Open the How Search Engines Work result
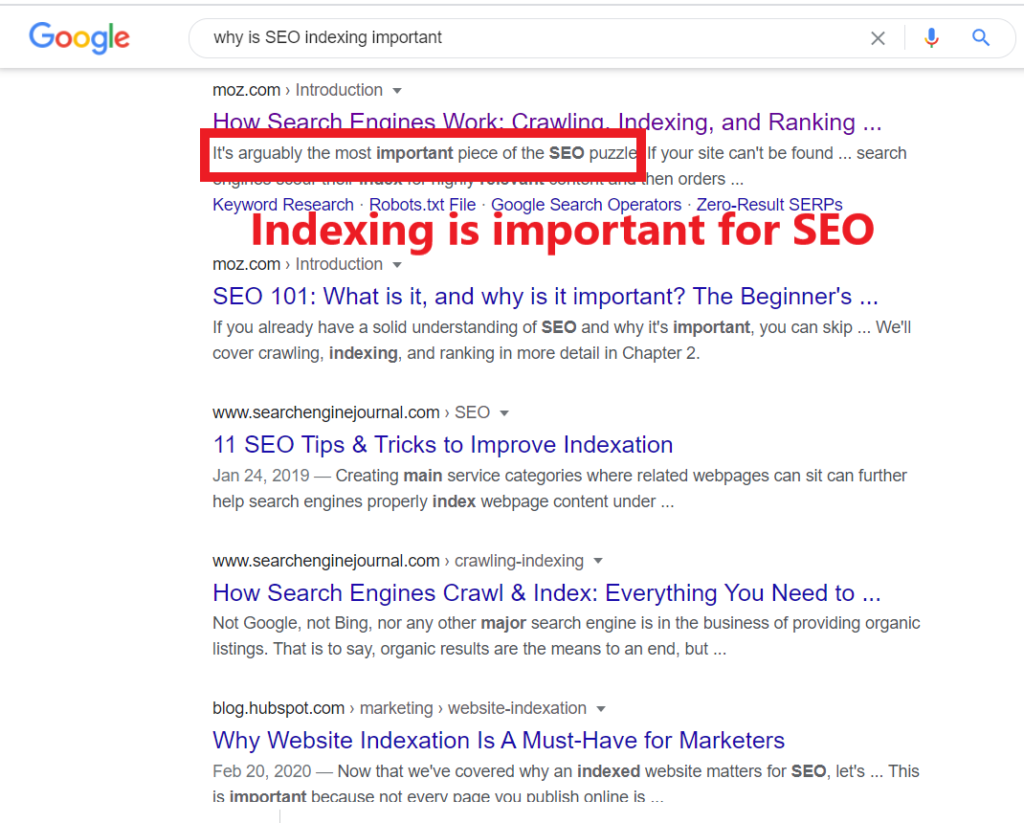 [x=546, y=121]
